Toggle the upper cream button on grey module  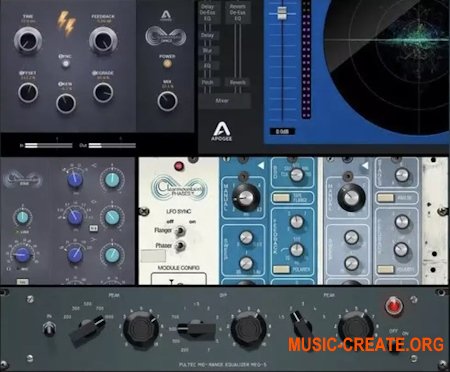coord(386,198)
